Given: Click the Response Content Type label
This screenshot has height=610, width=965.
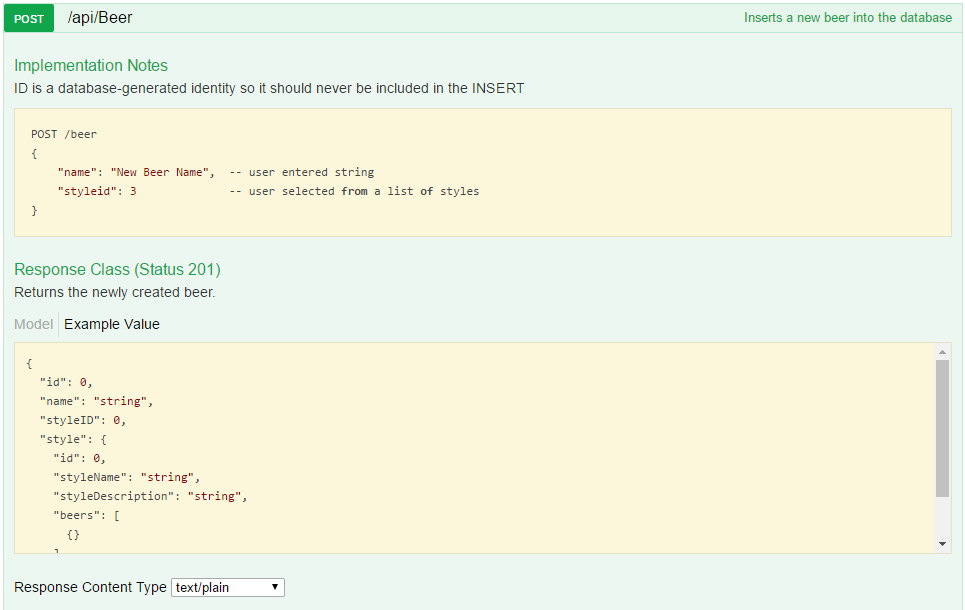Looking at the screenshot, I should (x=90, y=587).
